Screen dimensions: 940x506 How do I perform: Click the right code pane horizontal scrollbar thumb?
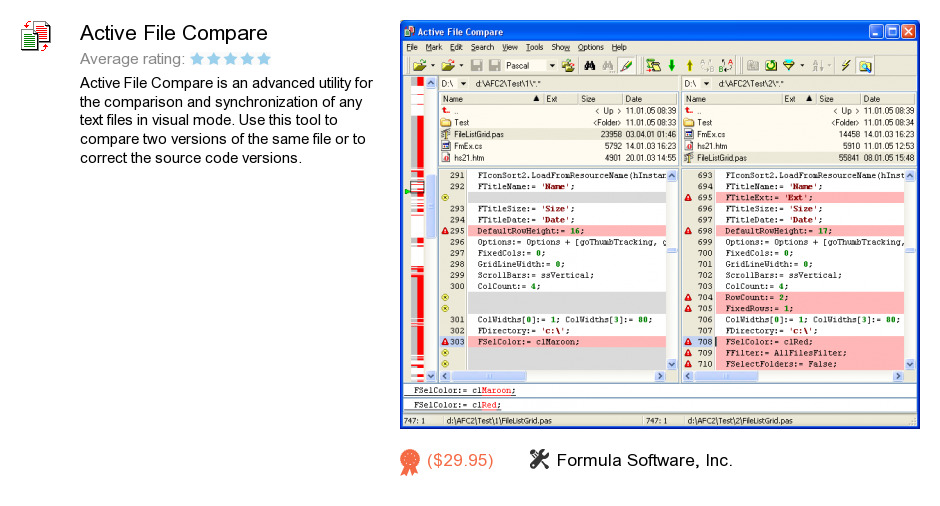click(x=726, y=377)
